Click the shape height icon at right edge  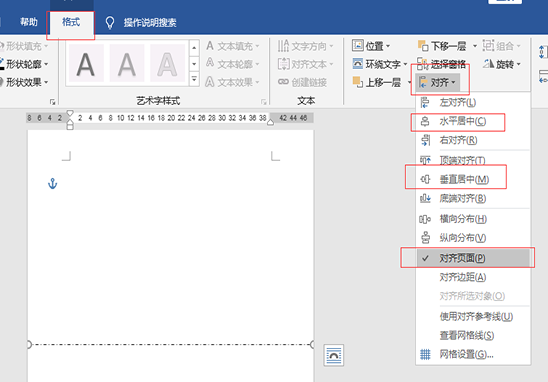point(543,52)
